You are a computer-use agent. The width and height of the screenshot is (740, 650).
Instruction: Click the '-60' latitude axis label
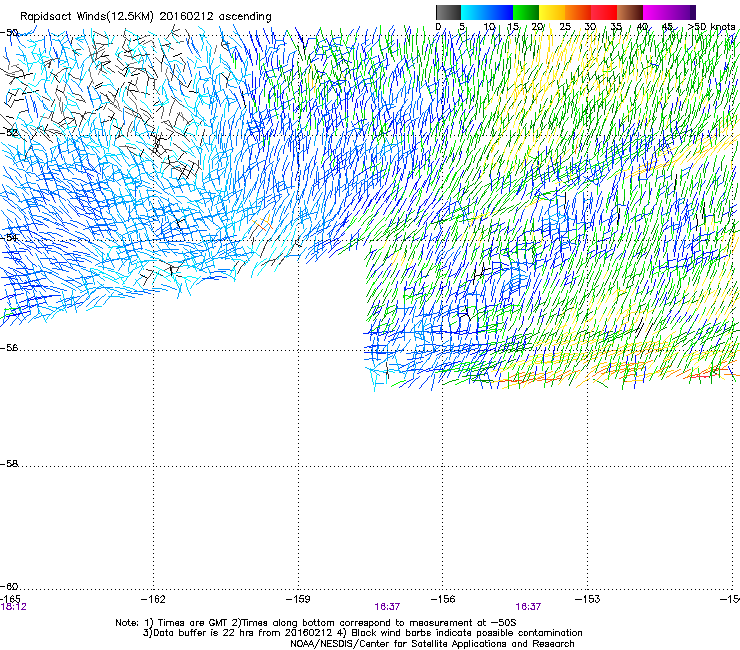click(9, 587)
